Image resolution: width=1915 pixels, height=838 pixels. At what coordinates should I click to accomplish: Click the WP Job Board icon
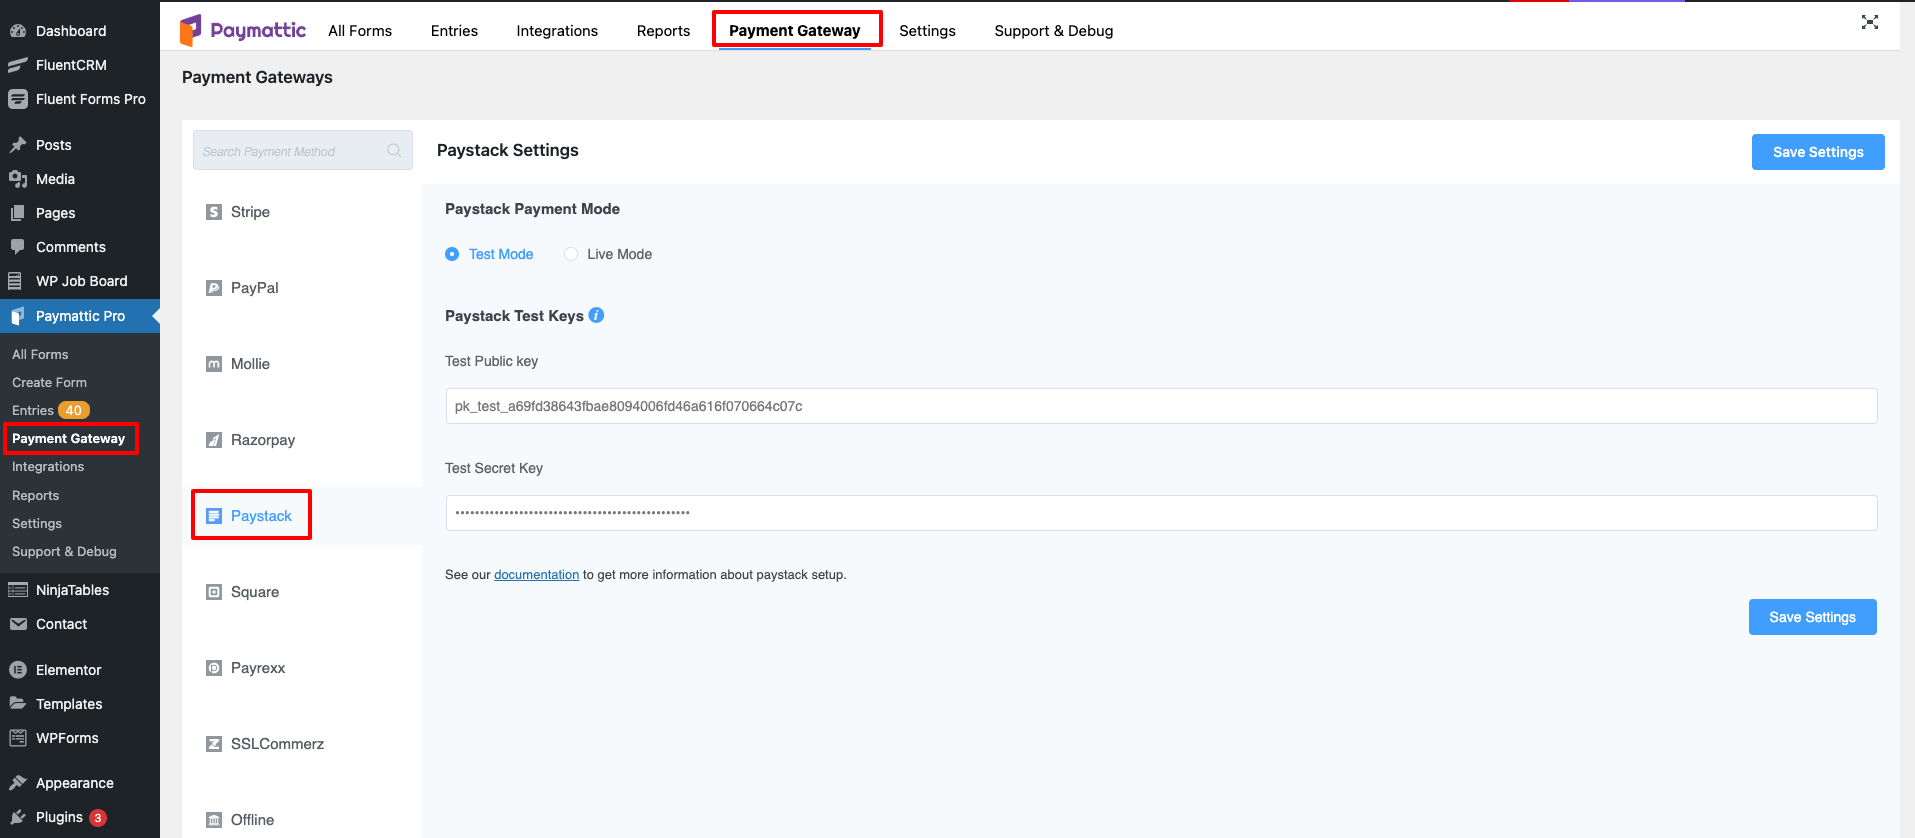tap(15, 281)
